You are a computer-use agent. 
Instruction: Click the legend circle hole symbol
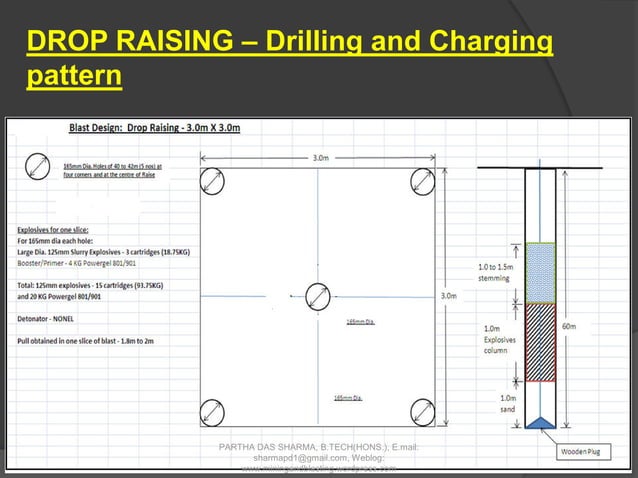point(37,166)
